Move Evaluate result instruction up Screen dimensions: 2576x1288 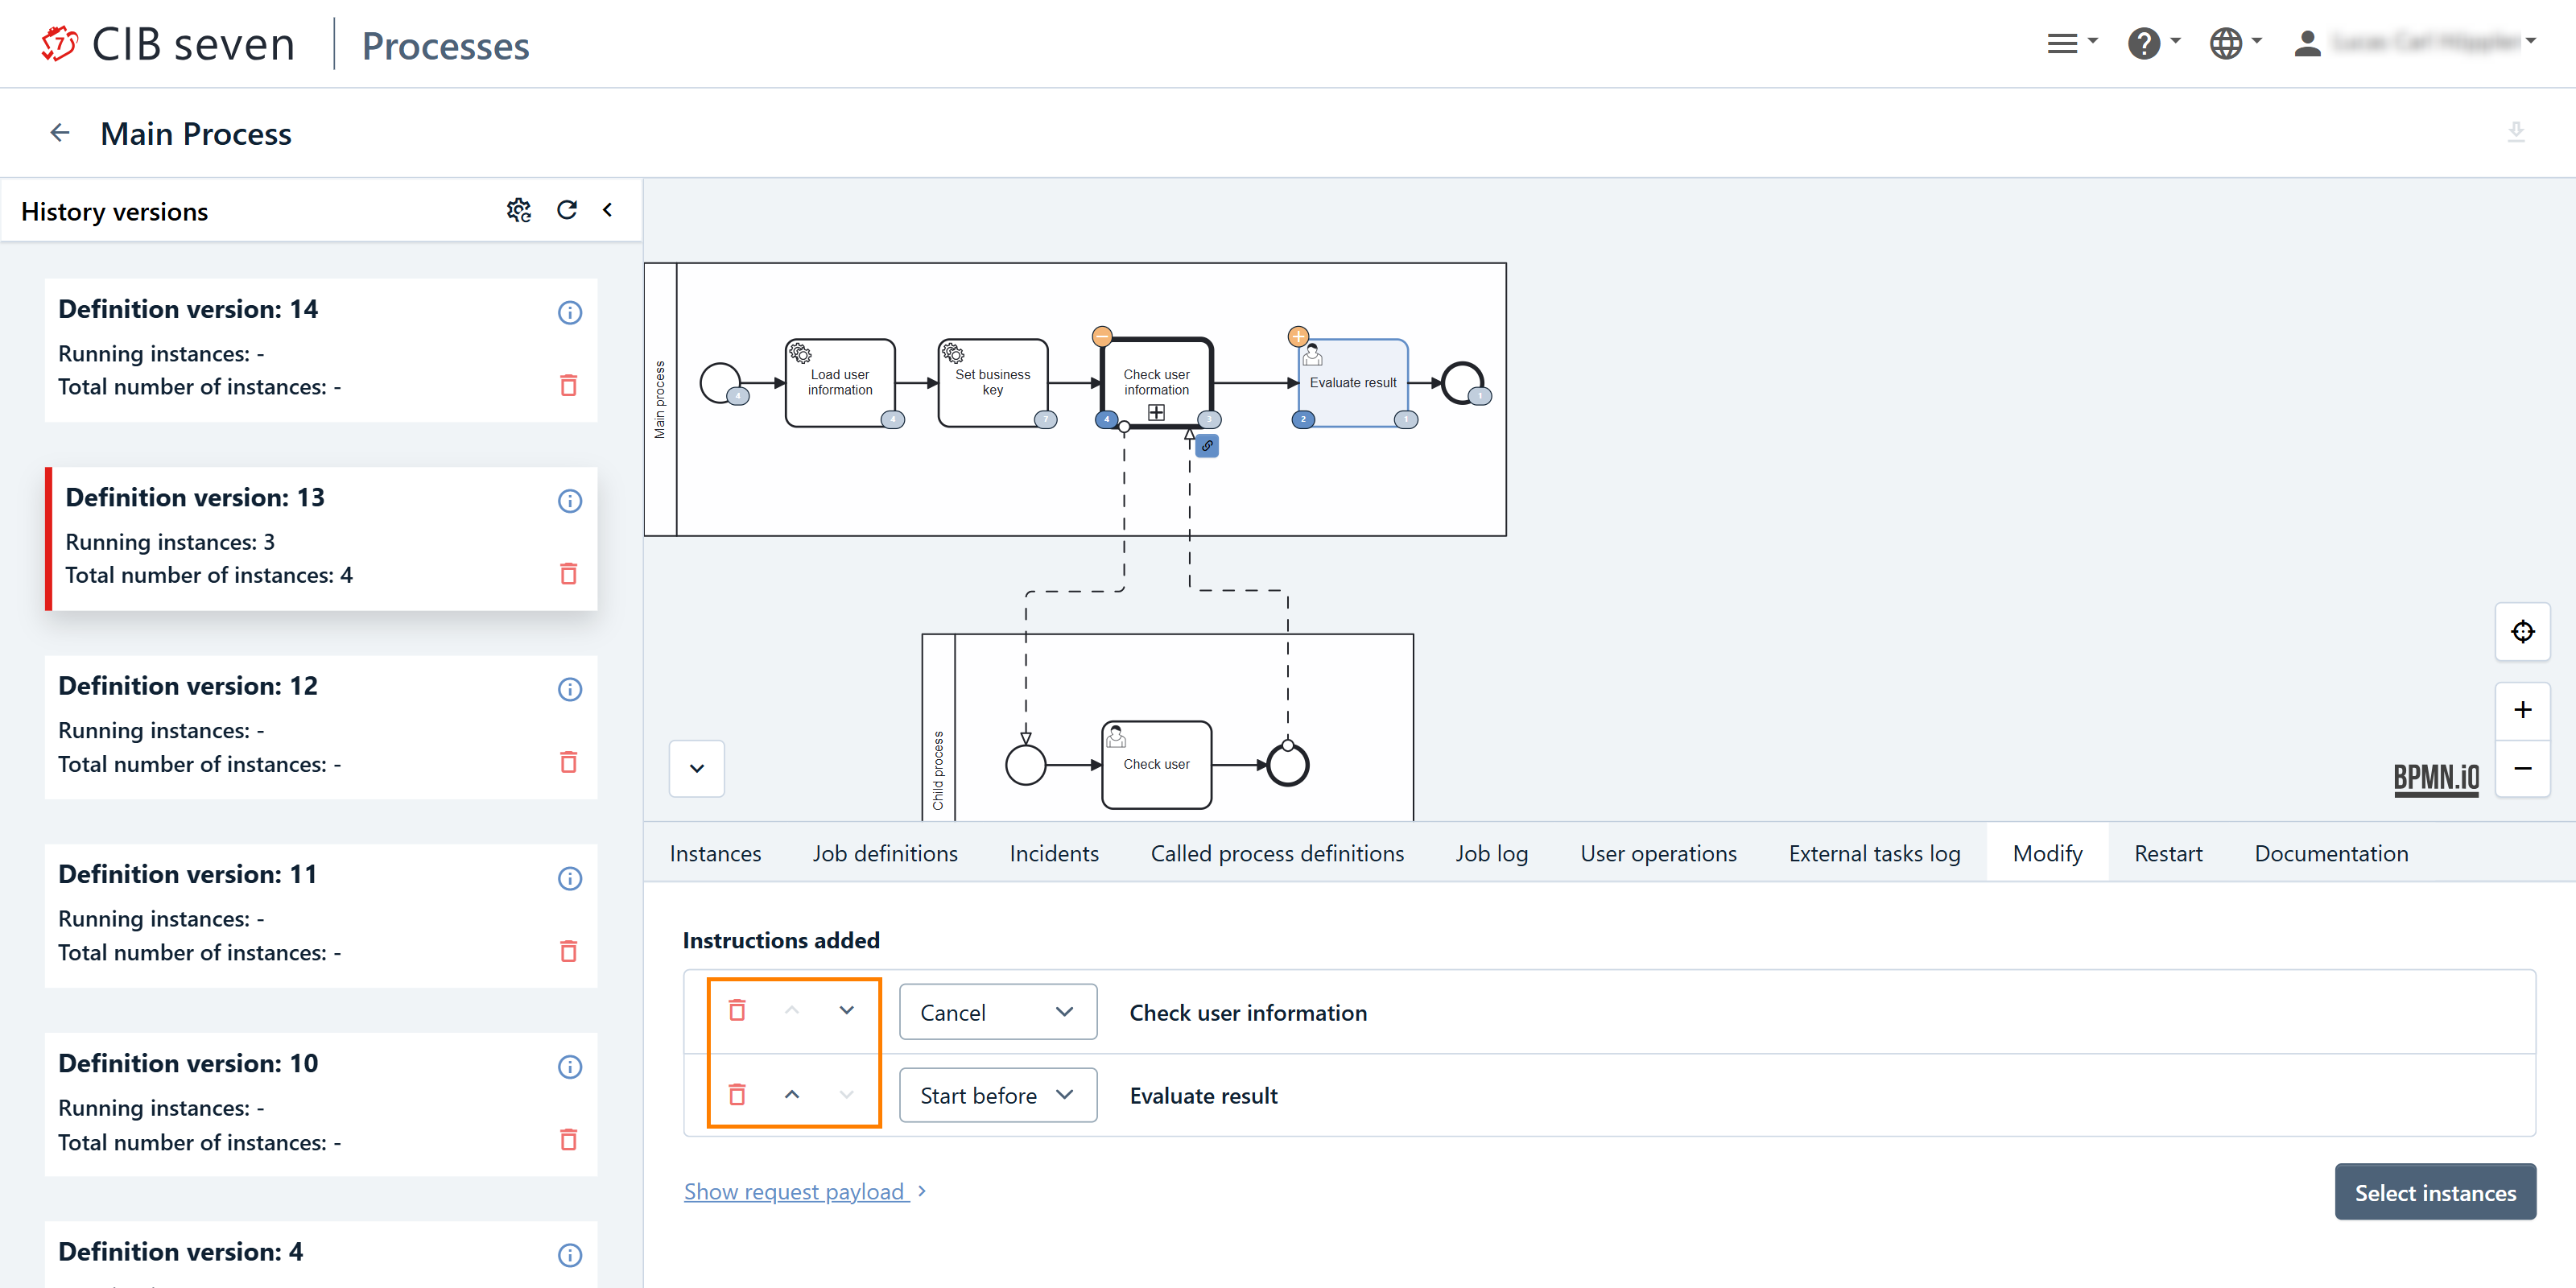tap(791, 1095)
